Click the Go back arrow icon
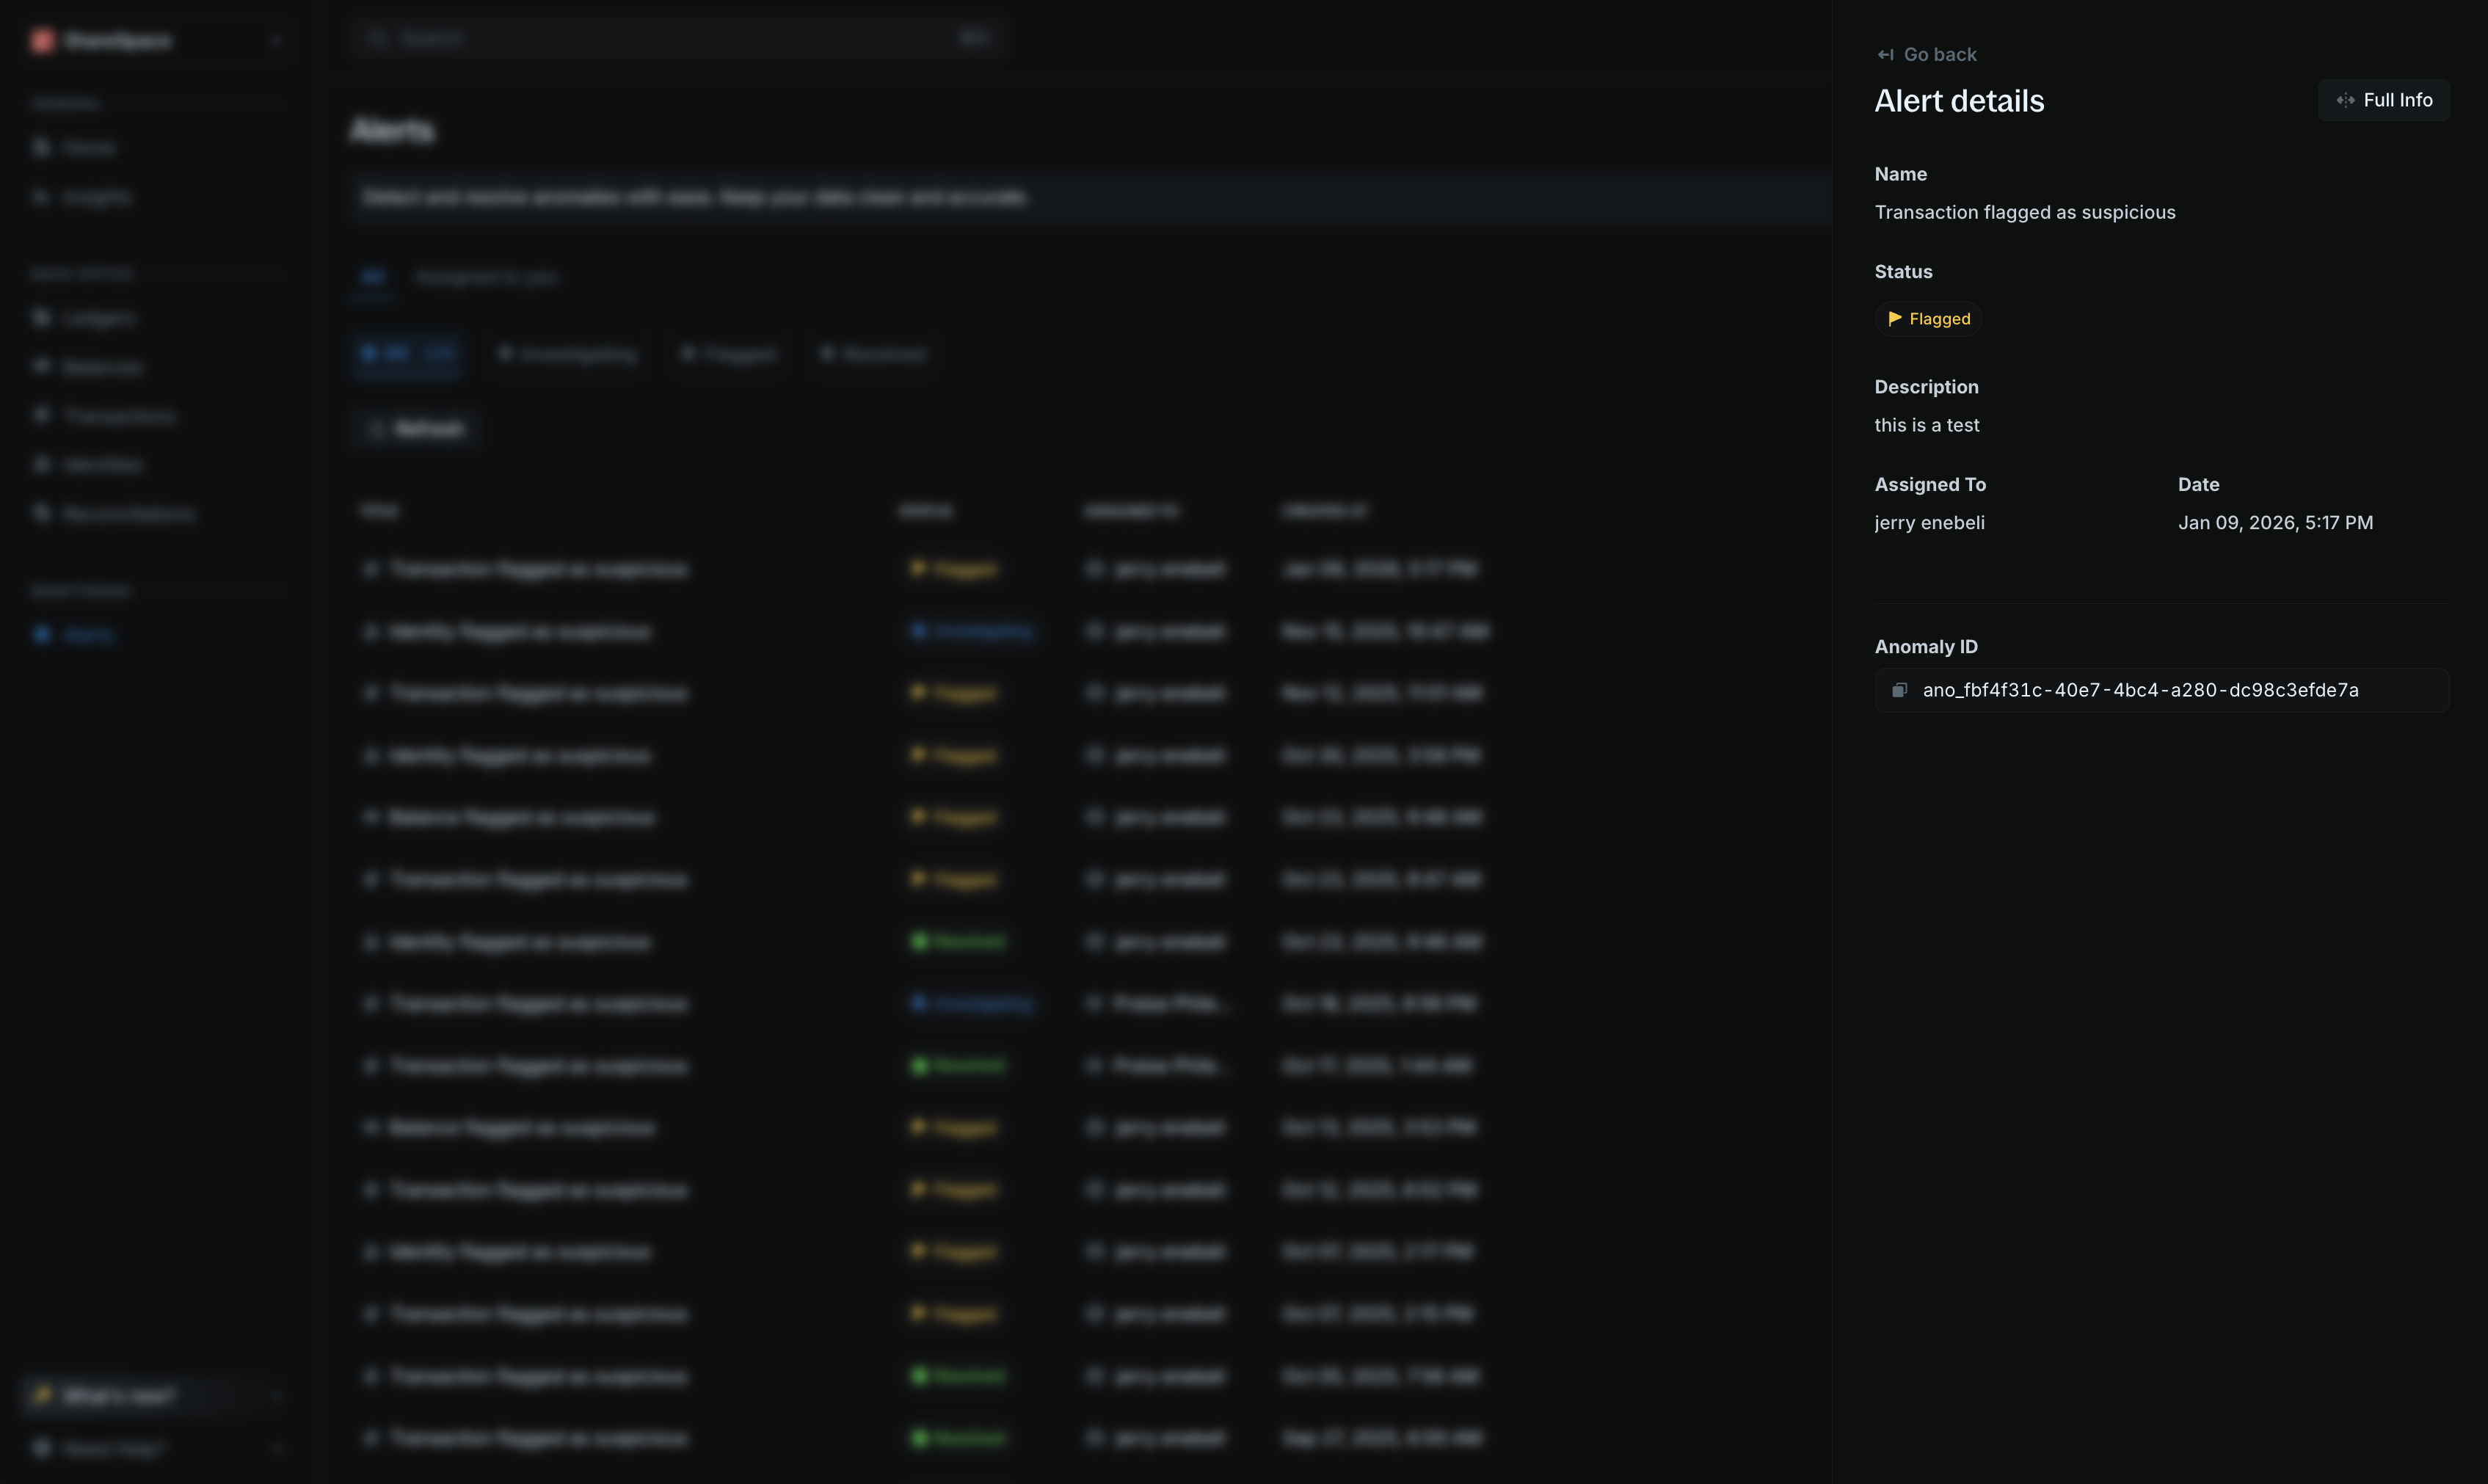 point(1887,54)
